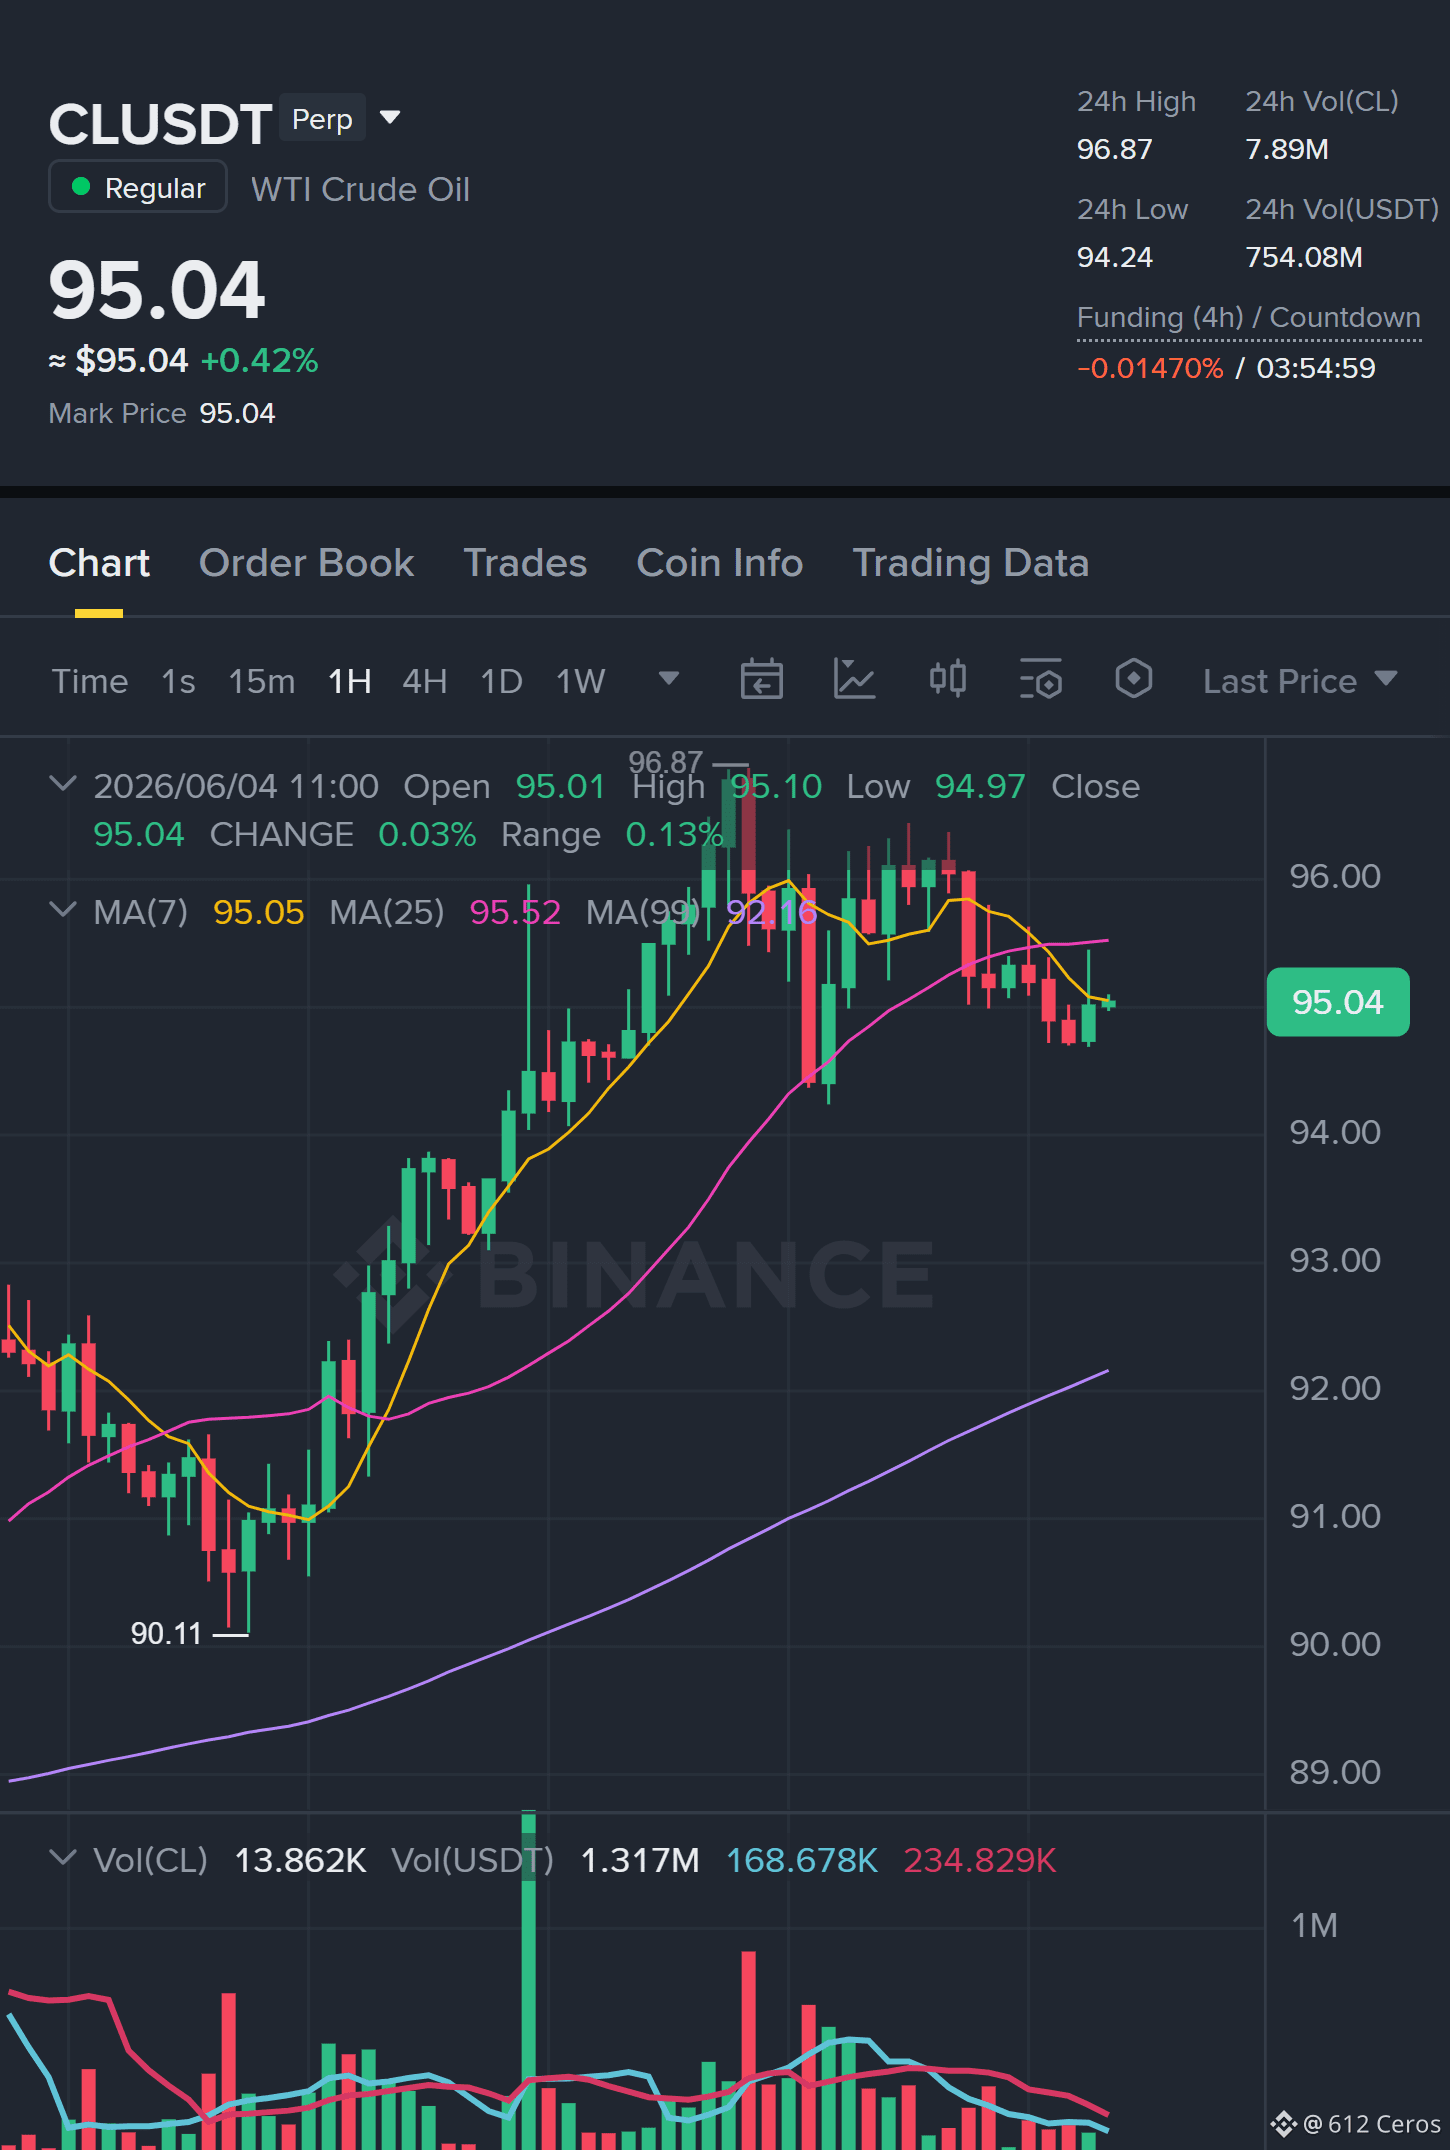Switch chart to 4H interval

point(424,681)
